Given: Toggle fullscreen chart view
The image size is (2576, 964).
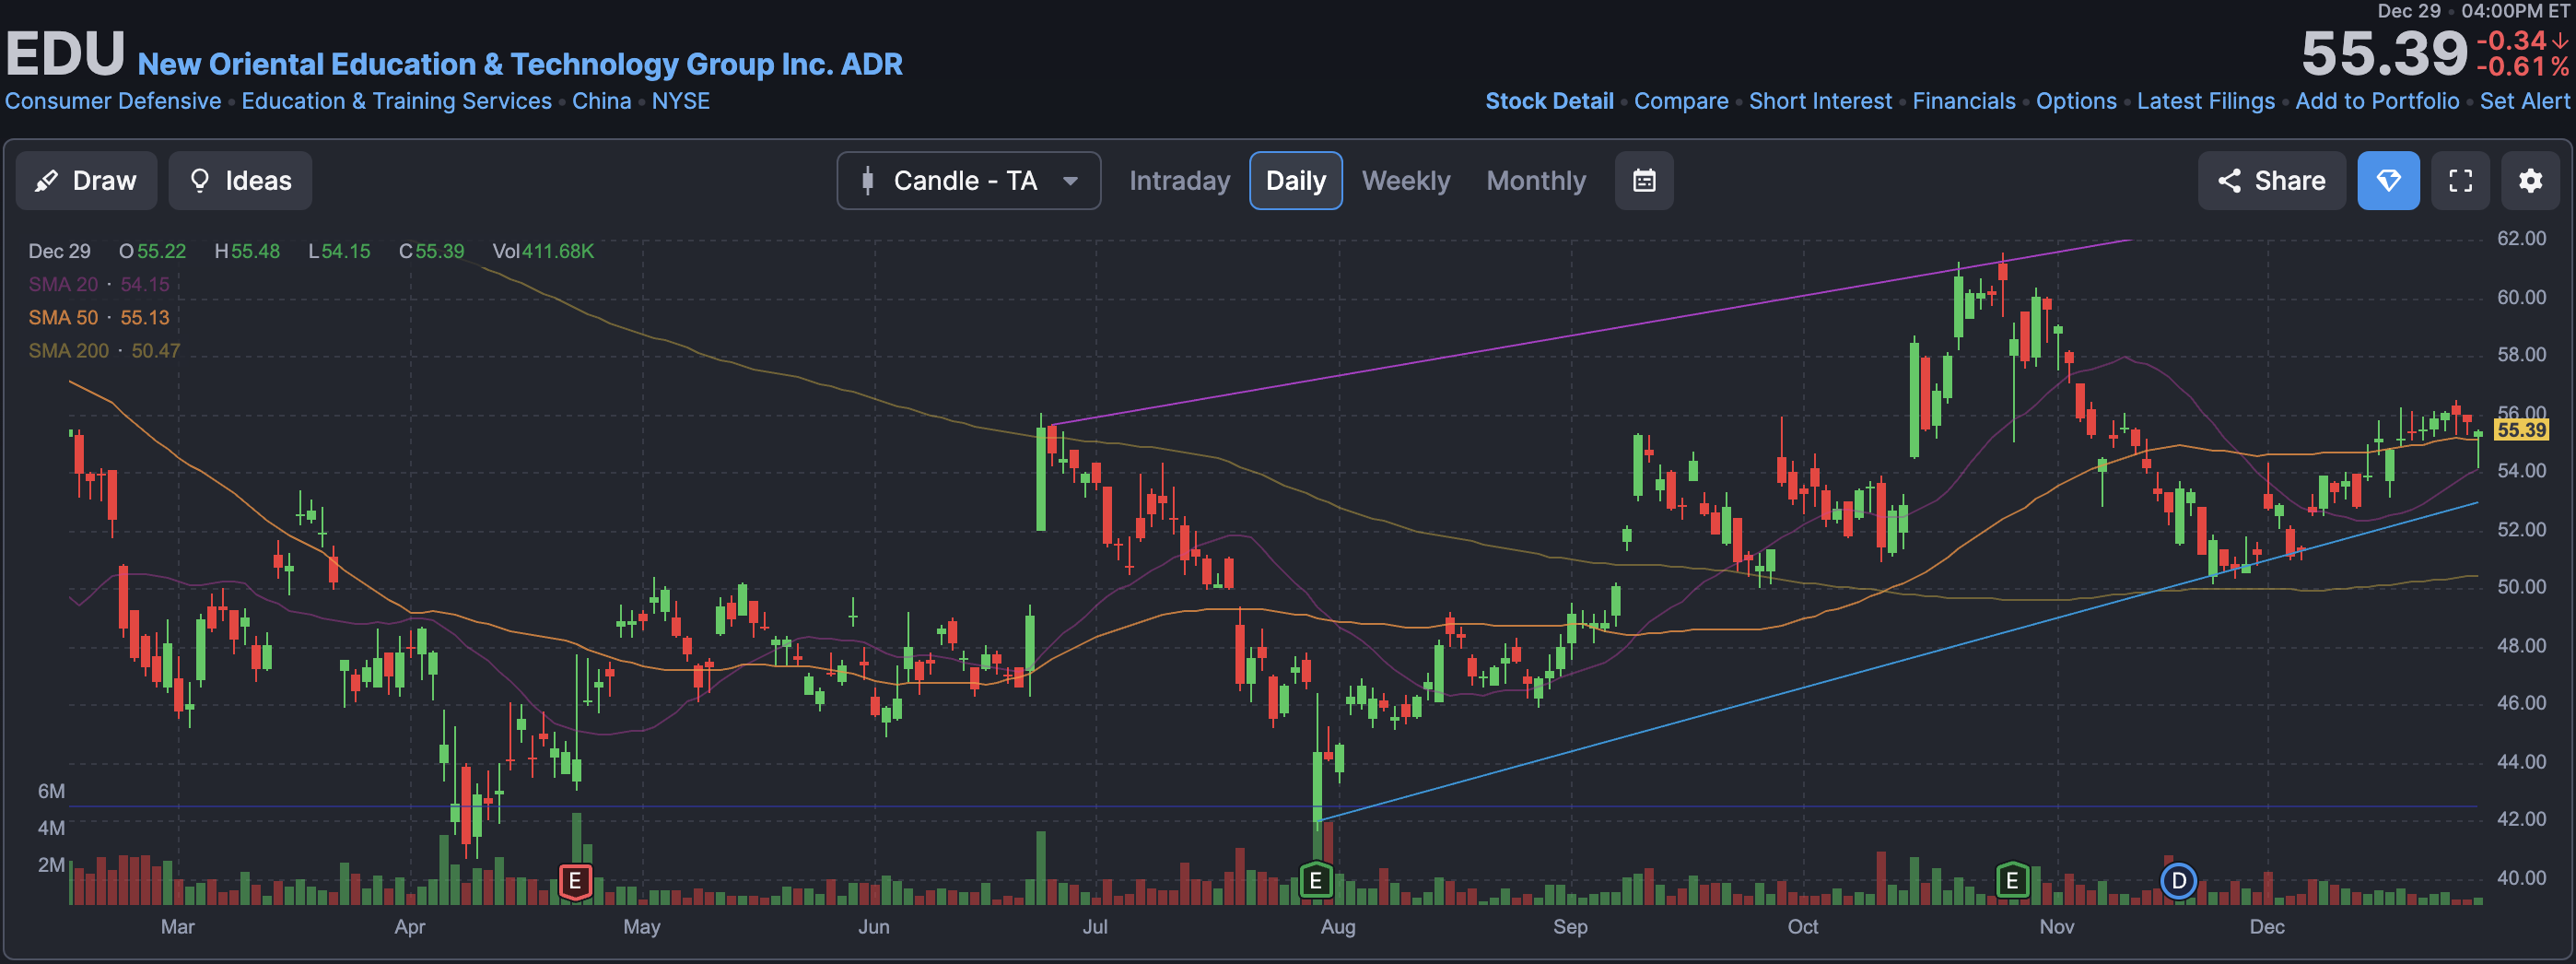Looking at the screenshot, I should (2460, 181).
